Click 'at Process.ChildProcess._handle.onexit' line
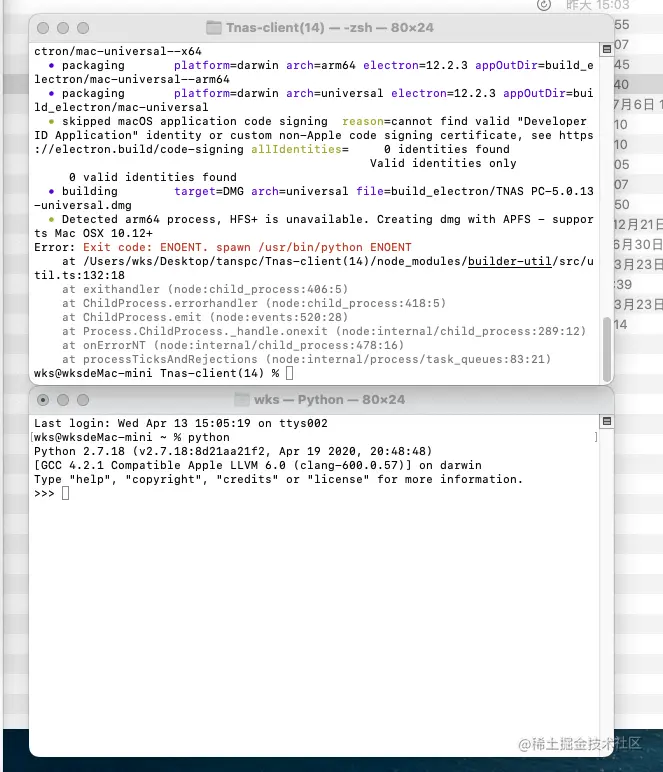Viewport: 663px width, 772px height. tap(324, 331)
